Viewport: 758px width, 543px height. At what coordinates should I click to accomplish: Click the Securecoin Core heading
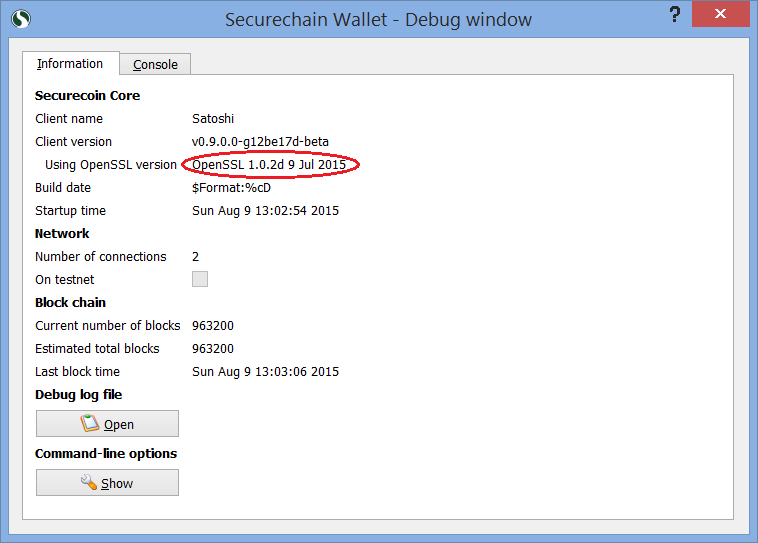click(87, 96)
